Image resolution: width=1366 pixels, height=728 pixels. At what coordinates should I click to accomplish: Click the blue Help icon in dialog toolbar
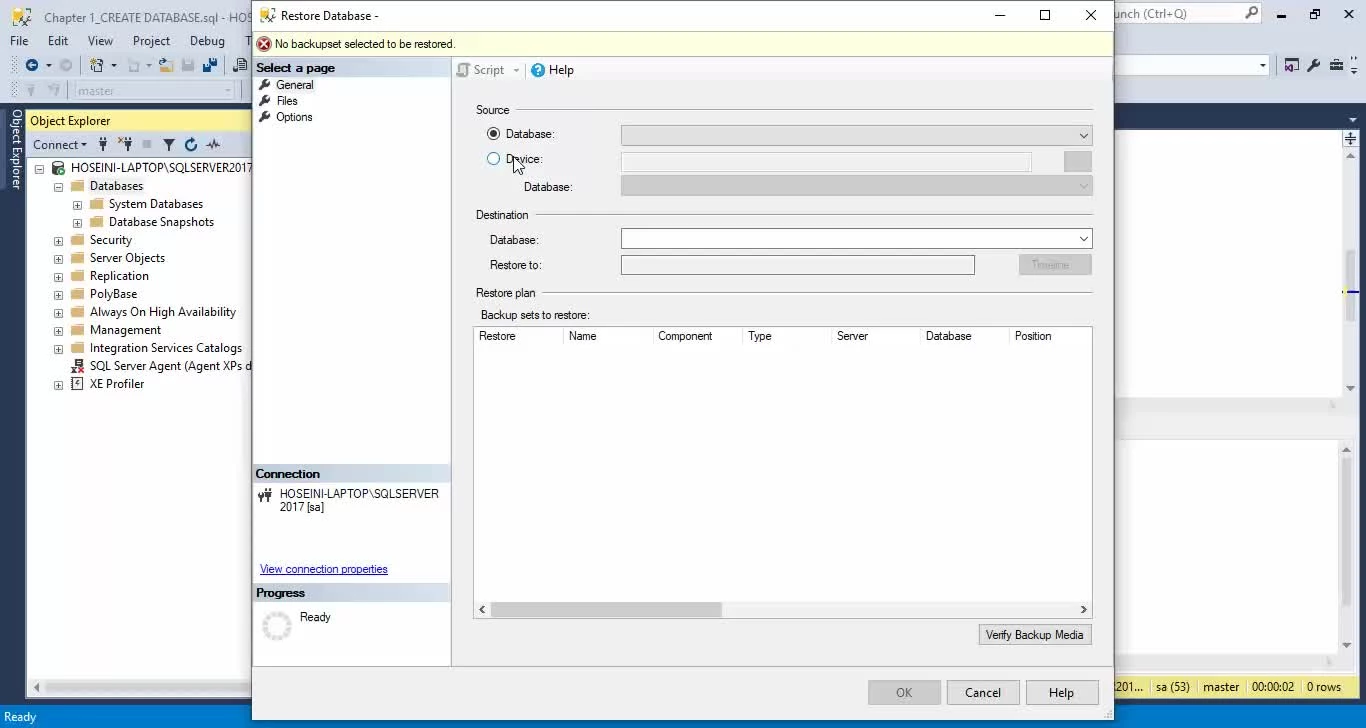(538, 70)
